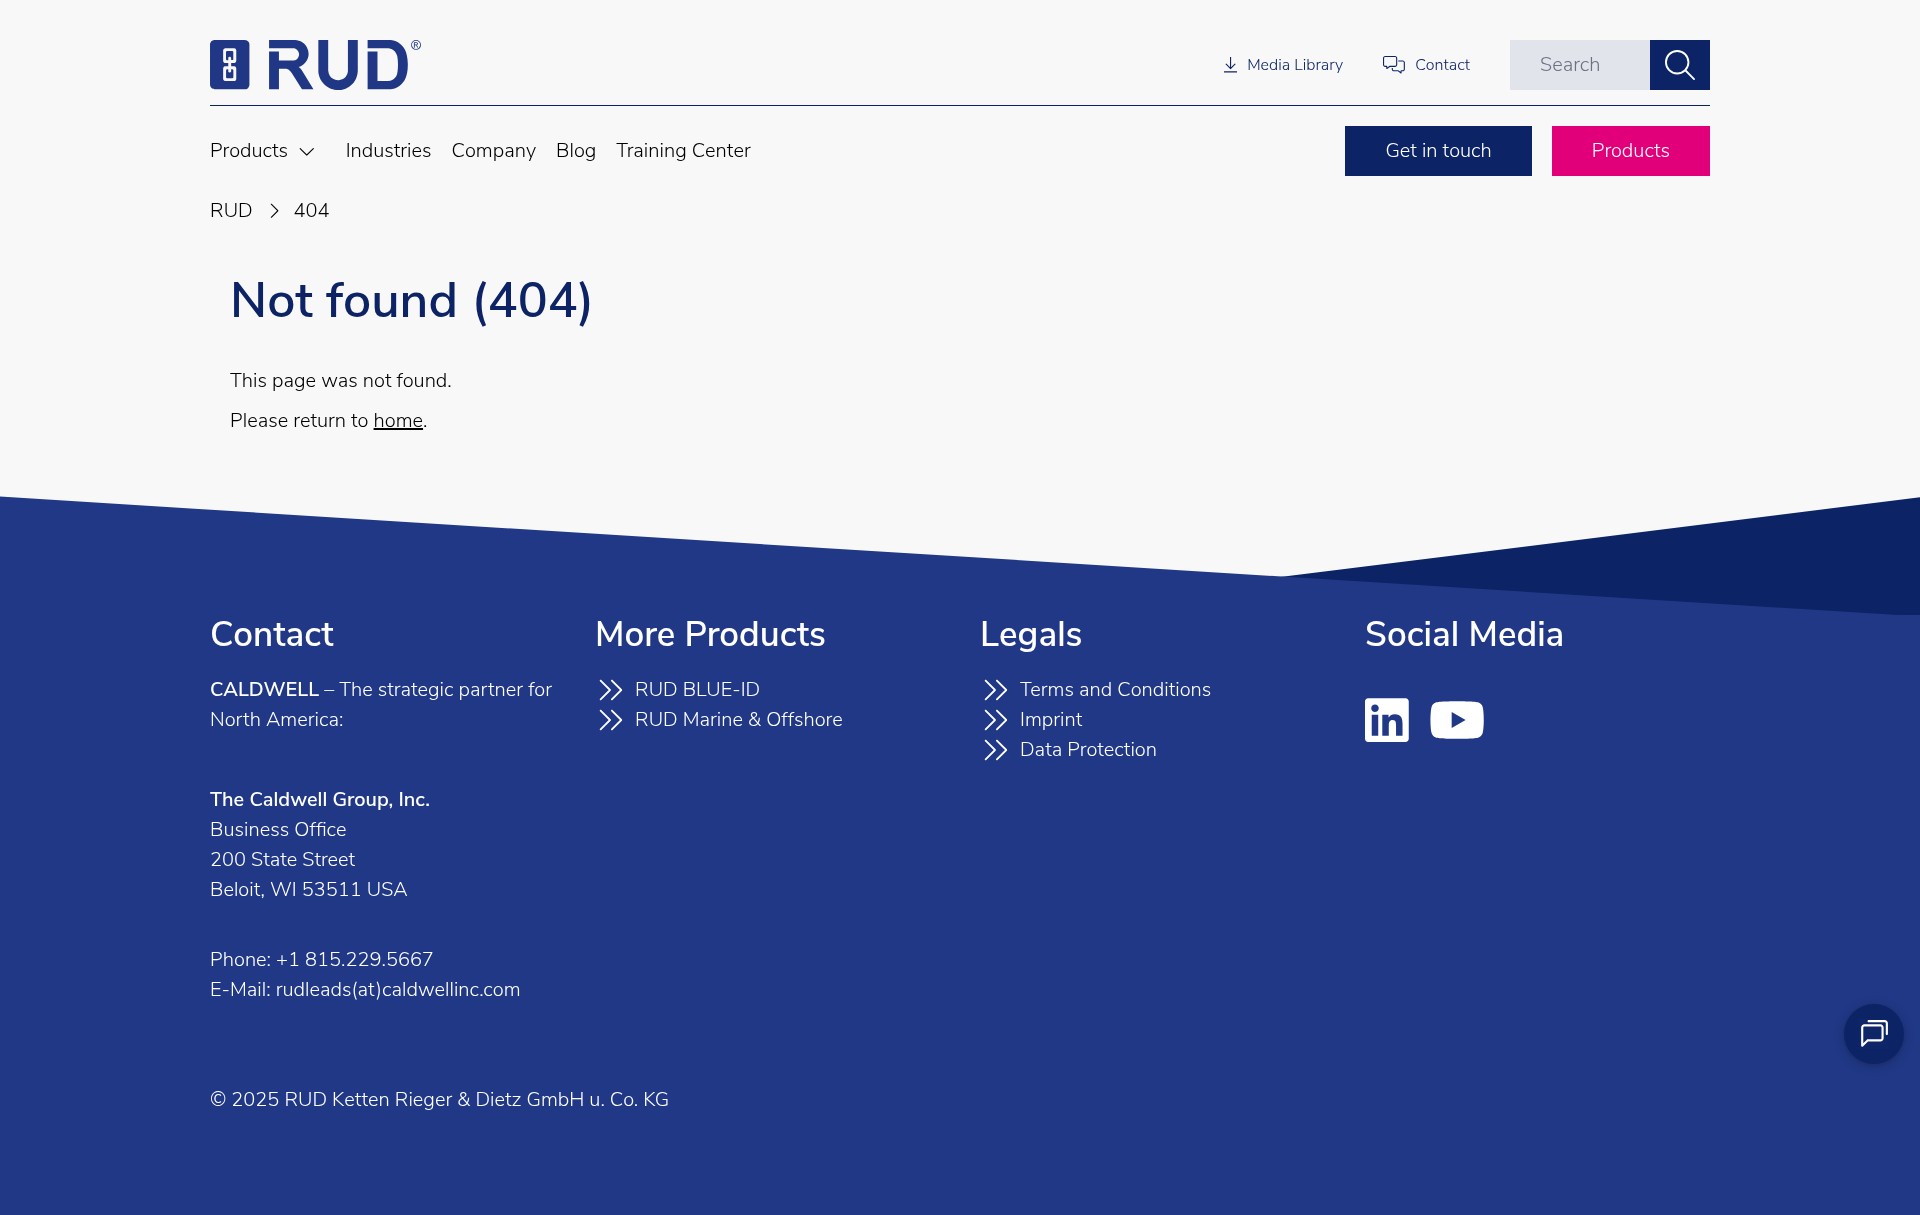Viewport: 1920px width, 1215px height.
Task: Open the Products menu in the main navigation
Action: click(249, 151)
